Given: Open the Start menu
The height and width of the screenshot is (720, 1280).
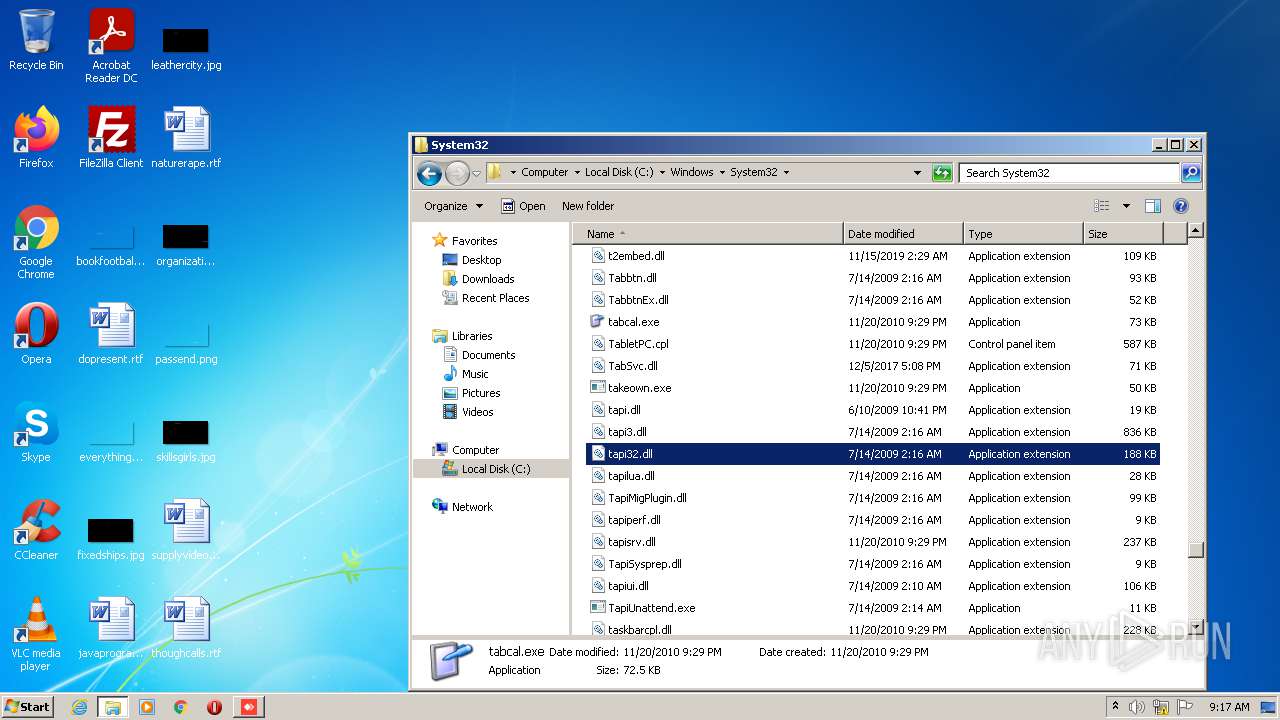Looking at the screenshot, I should tap(27, 707).
